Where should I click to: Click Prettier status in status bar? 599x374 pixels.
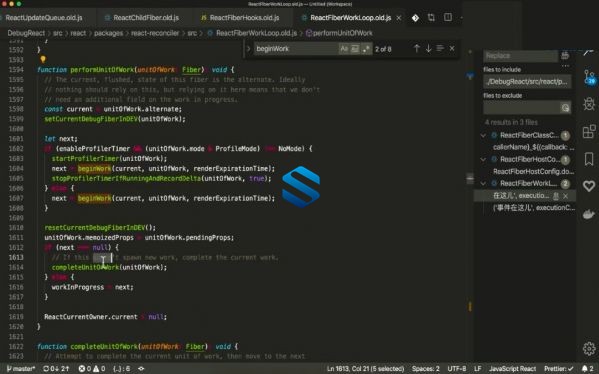pos(559,369)
